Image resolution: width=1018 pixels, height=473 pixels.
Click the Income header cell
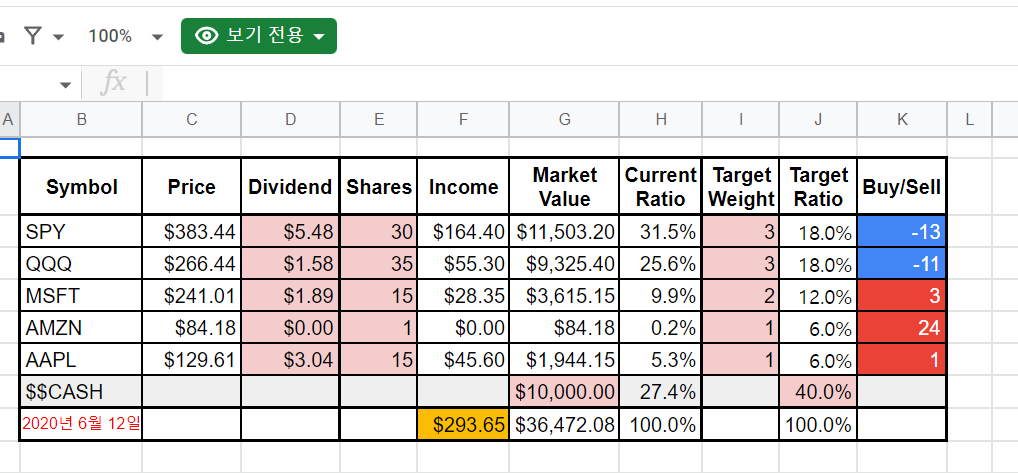click(463, 186)
